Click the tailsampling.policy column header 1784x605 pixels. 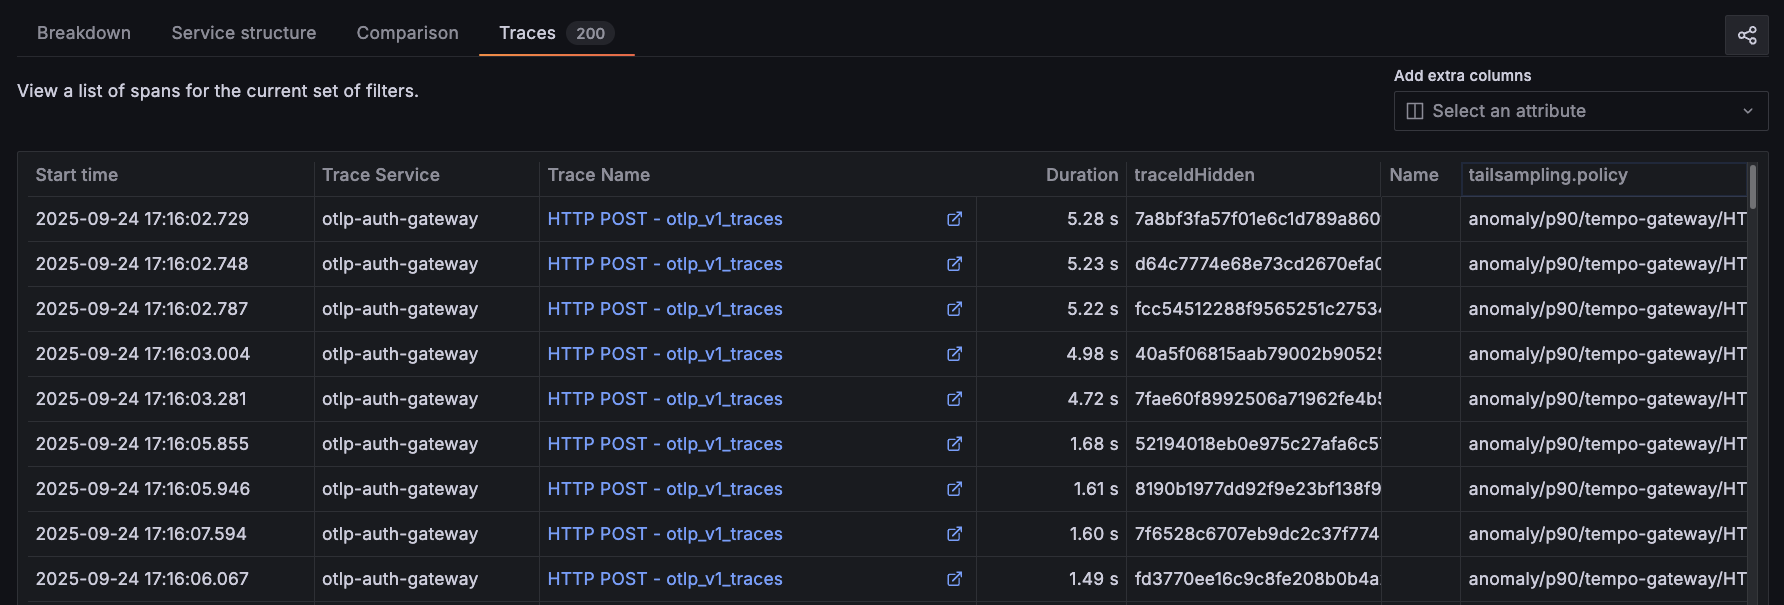point(1547,175)
